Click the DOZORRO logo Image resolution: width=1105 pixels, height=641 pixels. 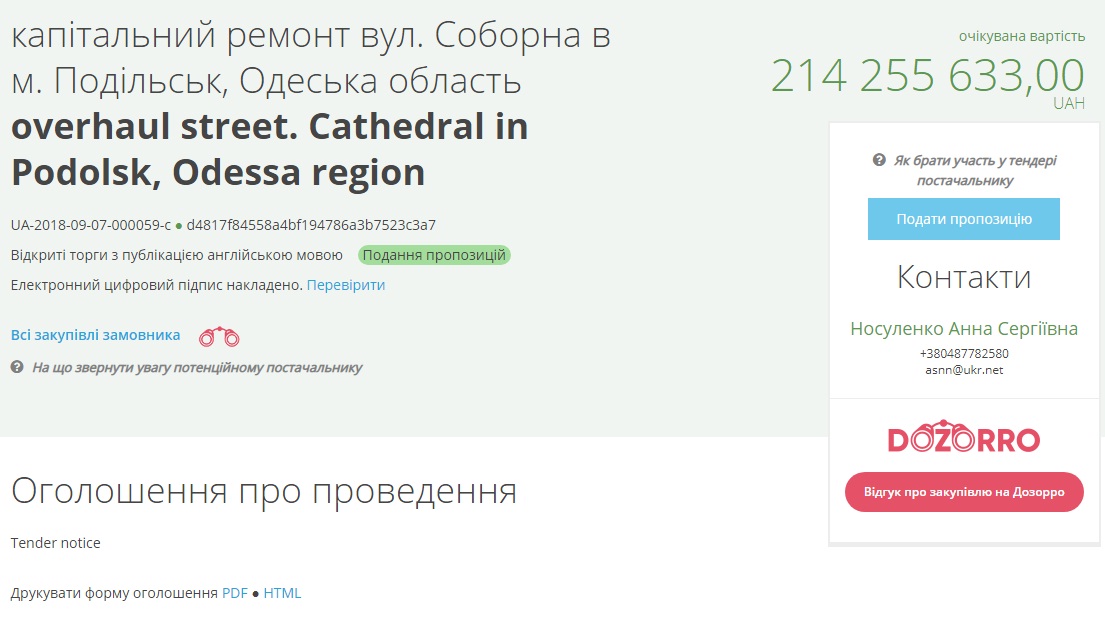(x=963, y=439)
